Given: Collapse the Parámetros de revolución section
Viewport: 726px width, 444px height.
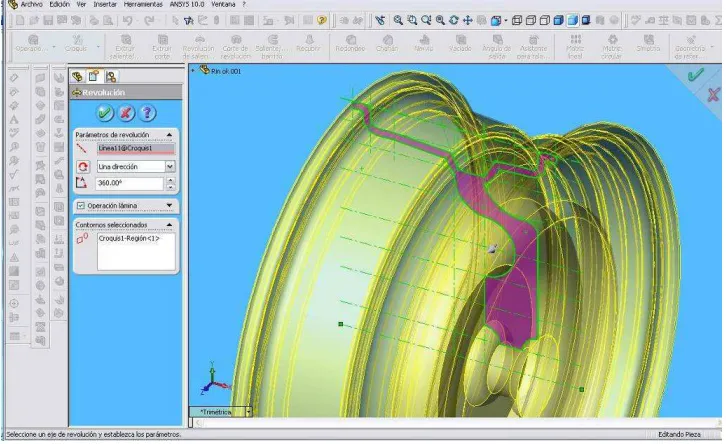Looking at the screenshot, I should (169, 135).
